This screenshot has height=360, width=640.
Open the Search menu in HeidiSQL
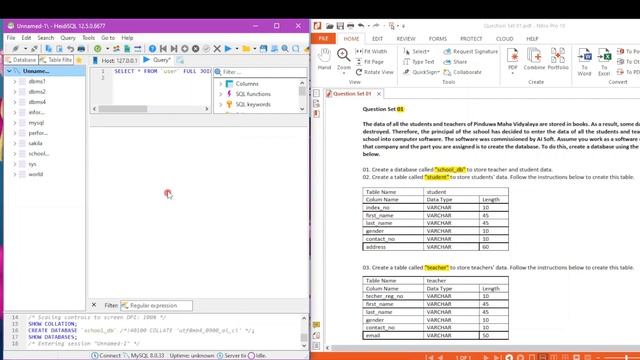(x=46, y=38)
